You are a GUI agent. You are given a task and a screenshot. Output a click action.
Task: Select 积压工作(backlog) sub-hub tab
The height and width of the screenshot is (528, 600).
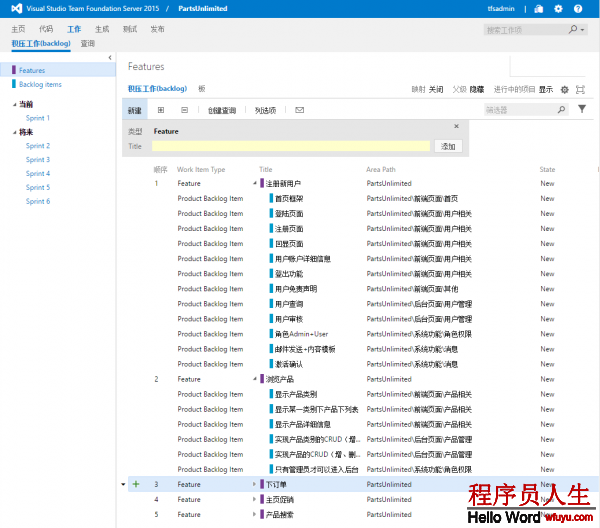[x=41, y=44]
